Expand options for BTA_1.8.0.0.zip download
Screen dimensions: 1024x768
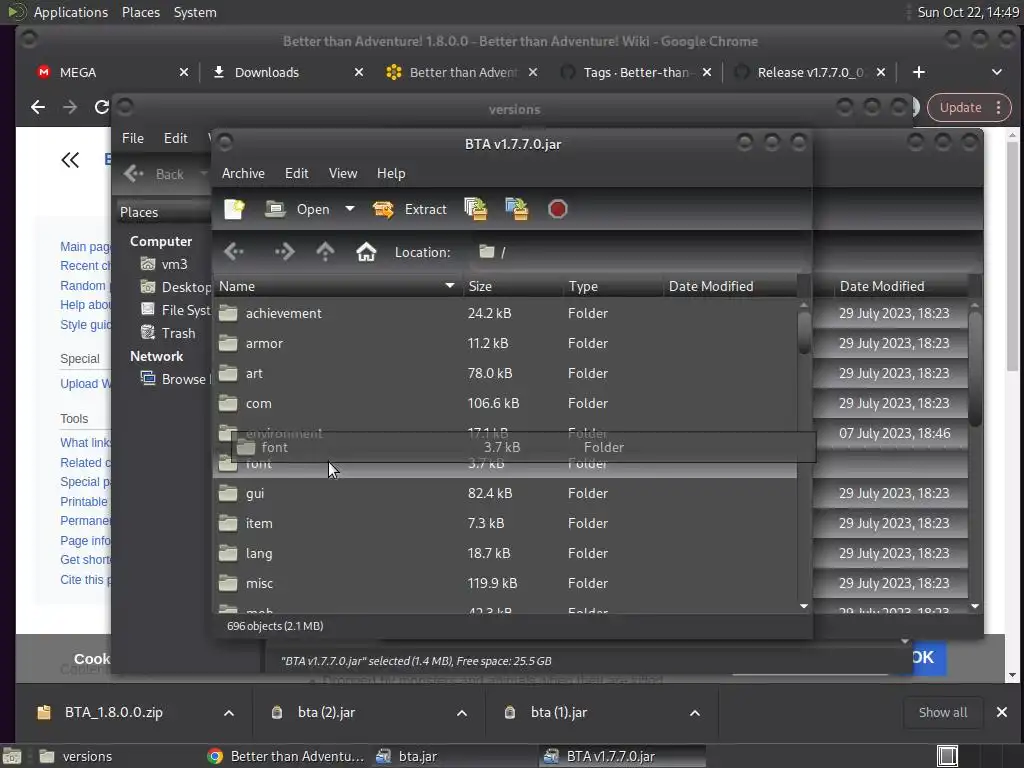click(229, 713)
